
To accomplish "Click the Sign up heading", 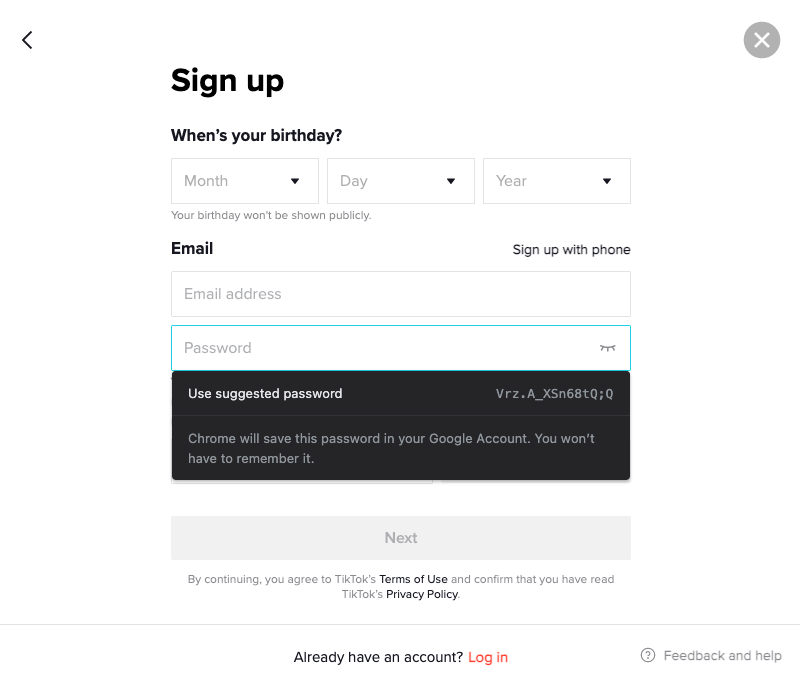I will click(227, 80).
